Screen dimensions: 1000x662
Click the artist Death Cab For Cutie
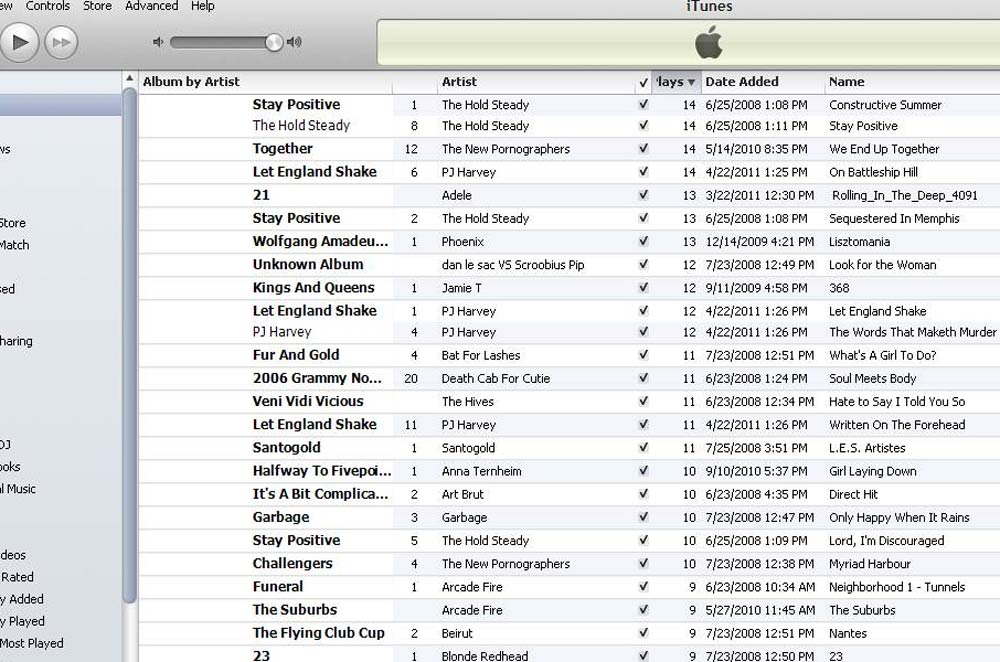click(496, 378)
